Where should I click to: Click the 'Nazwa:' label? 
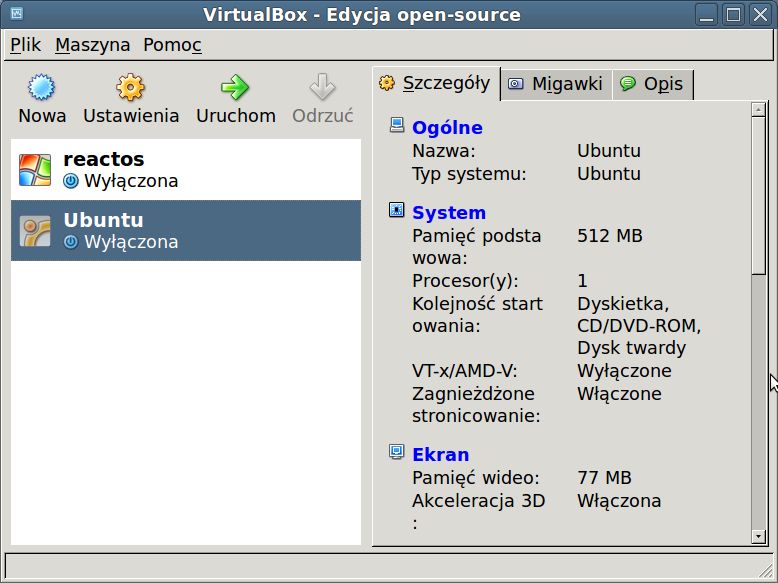tap(444, 151)
